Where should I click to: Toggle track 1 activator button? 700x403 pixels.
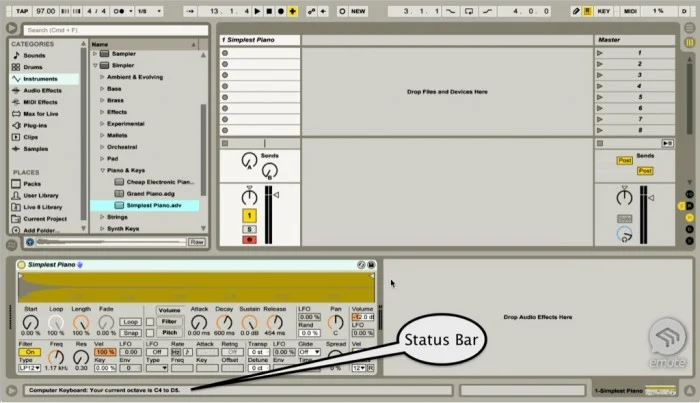[x=250, y=216]
